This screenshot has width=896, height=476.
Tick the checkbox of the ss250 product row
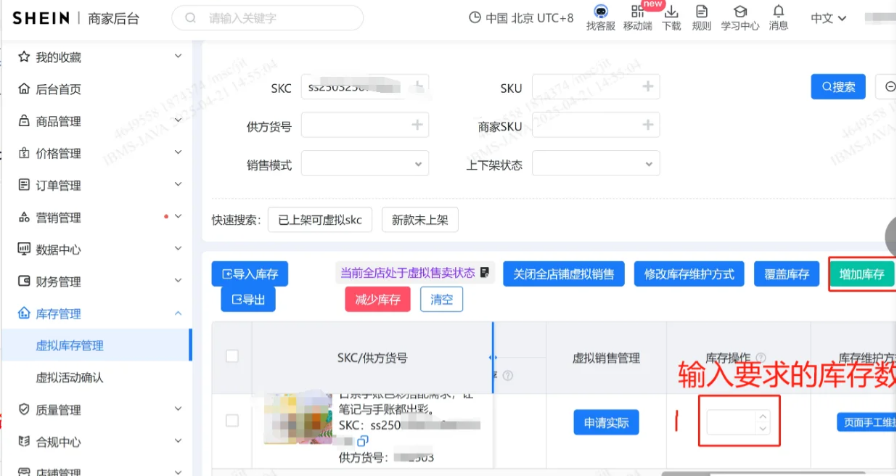point(232,421)
